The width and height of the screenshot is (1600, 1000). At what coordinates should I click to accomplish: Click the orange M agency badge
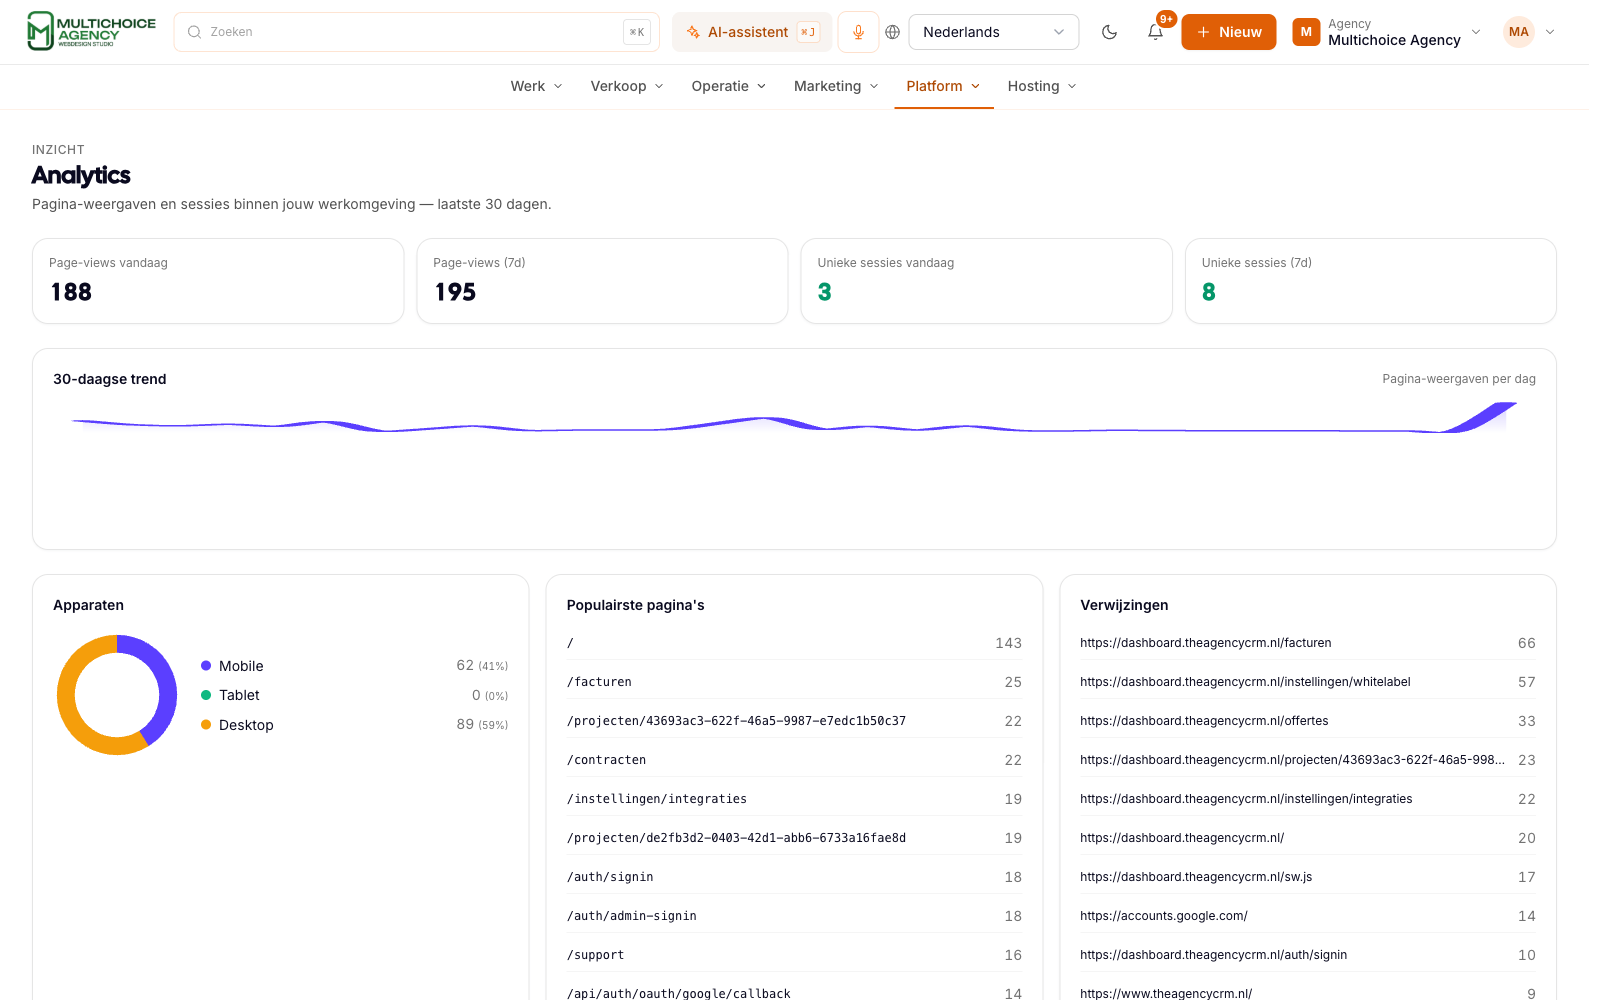1306,32
